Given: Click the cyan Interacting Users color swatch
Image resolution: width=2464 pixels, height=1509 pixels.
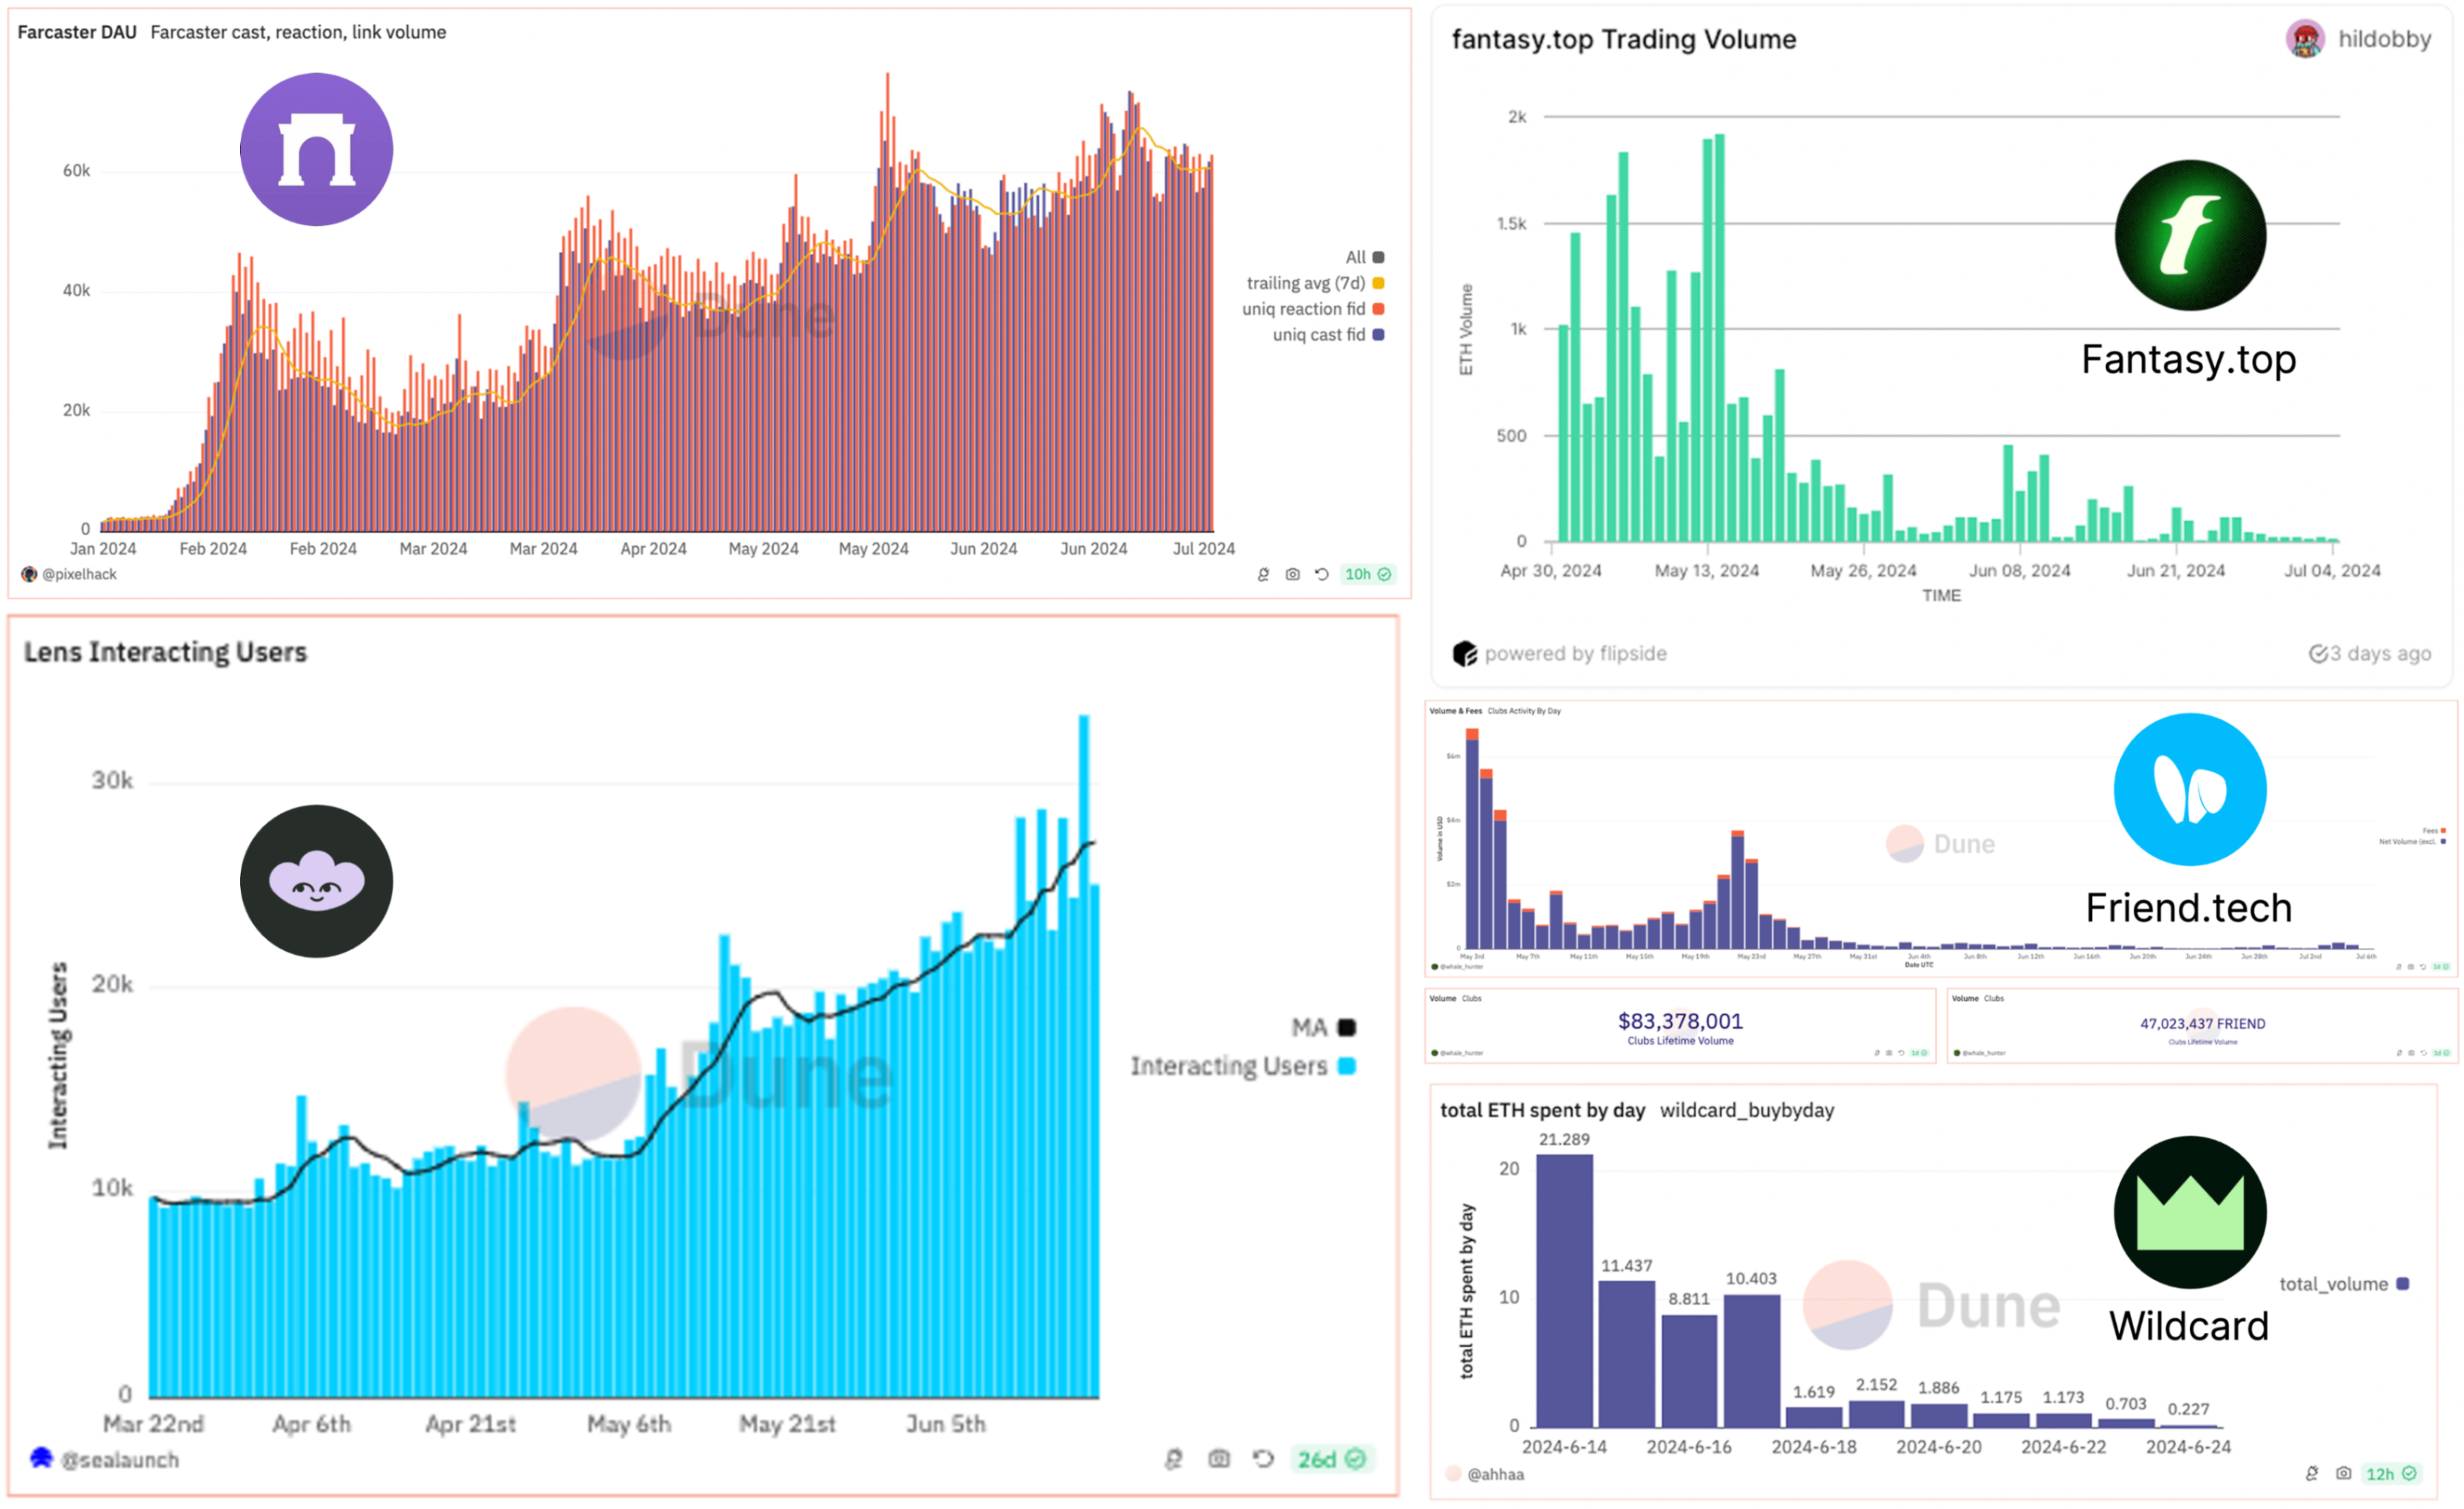Looking at the screenshot, I should coord(1347,1066).
